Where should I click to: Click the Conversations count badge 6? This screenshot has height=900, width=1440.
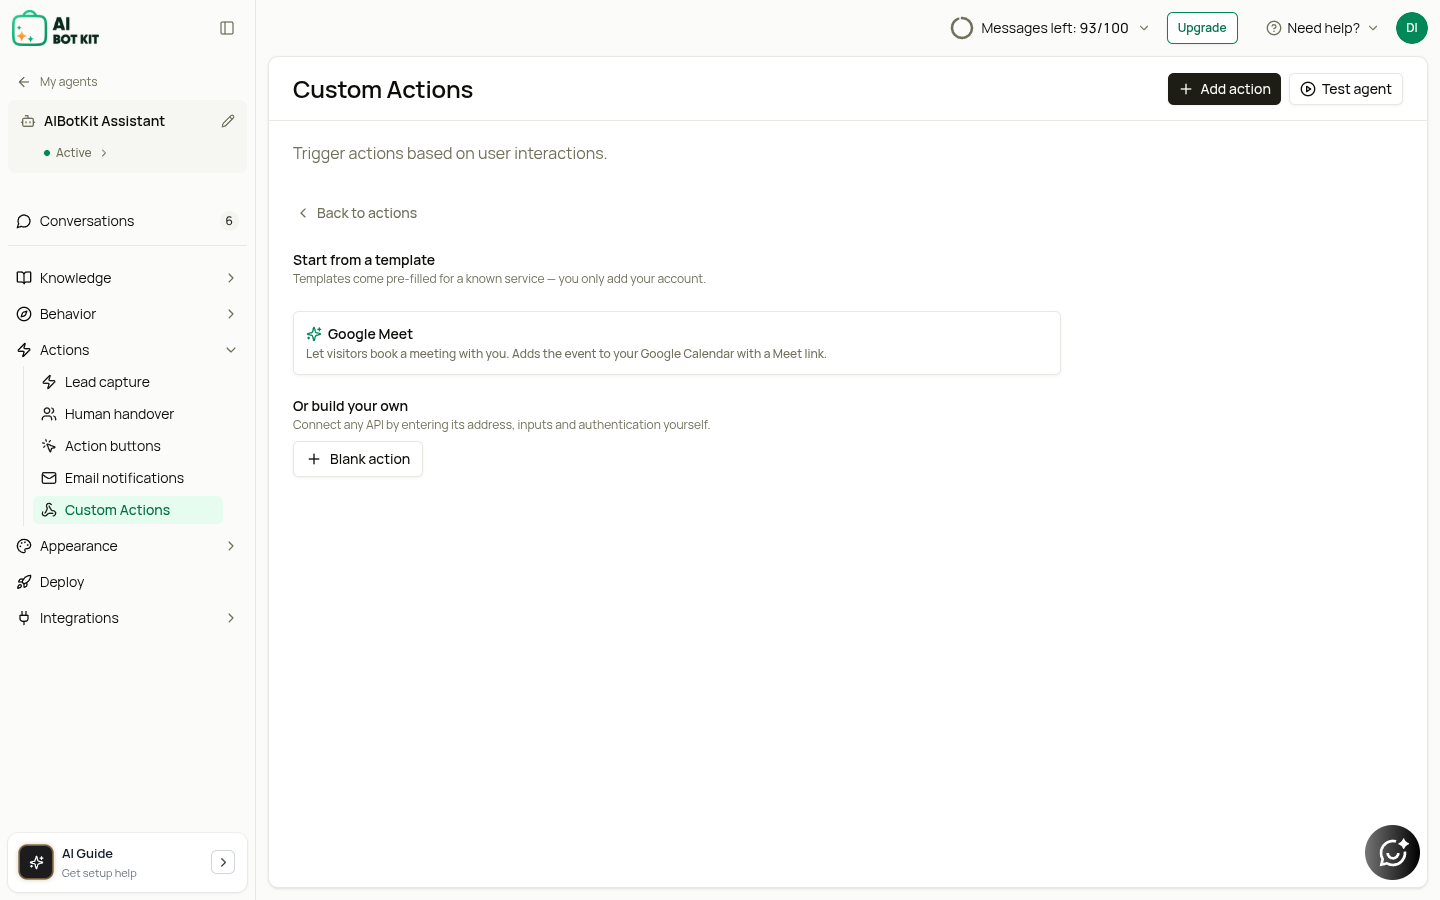pos(229,221)
